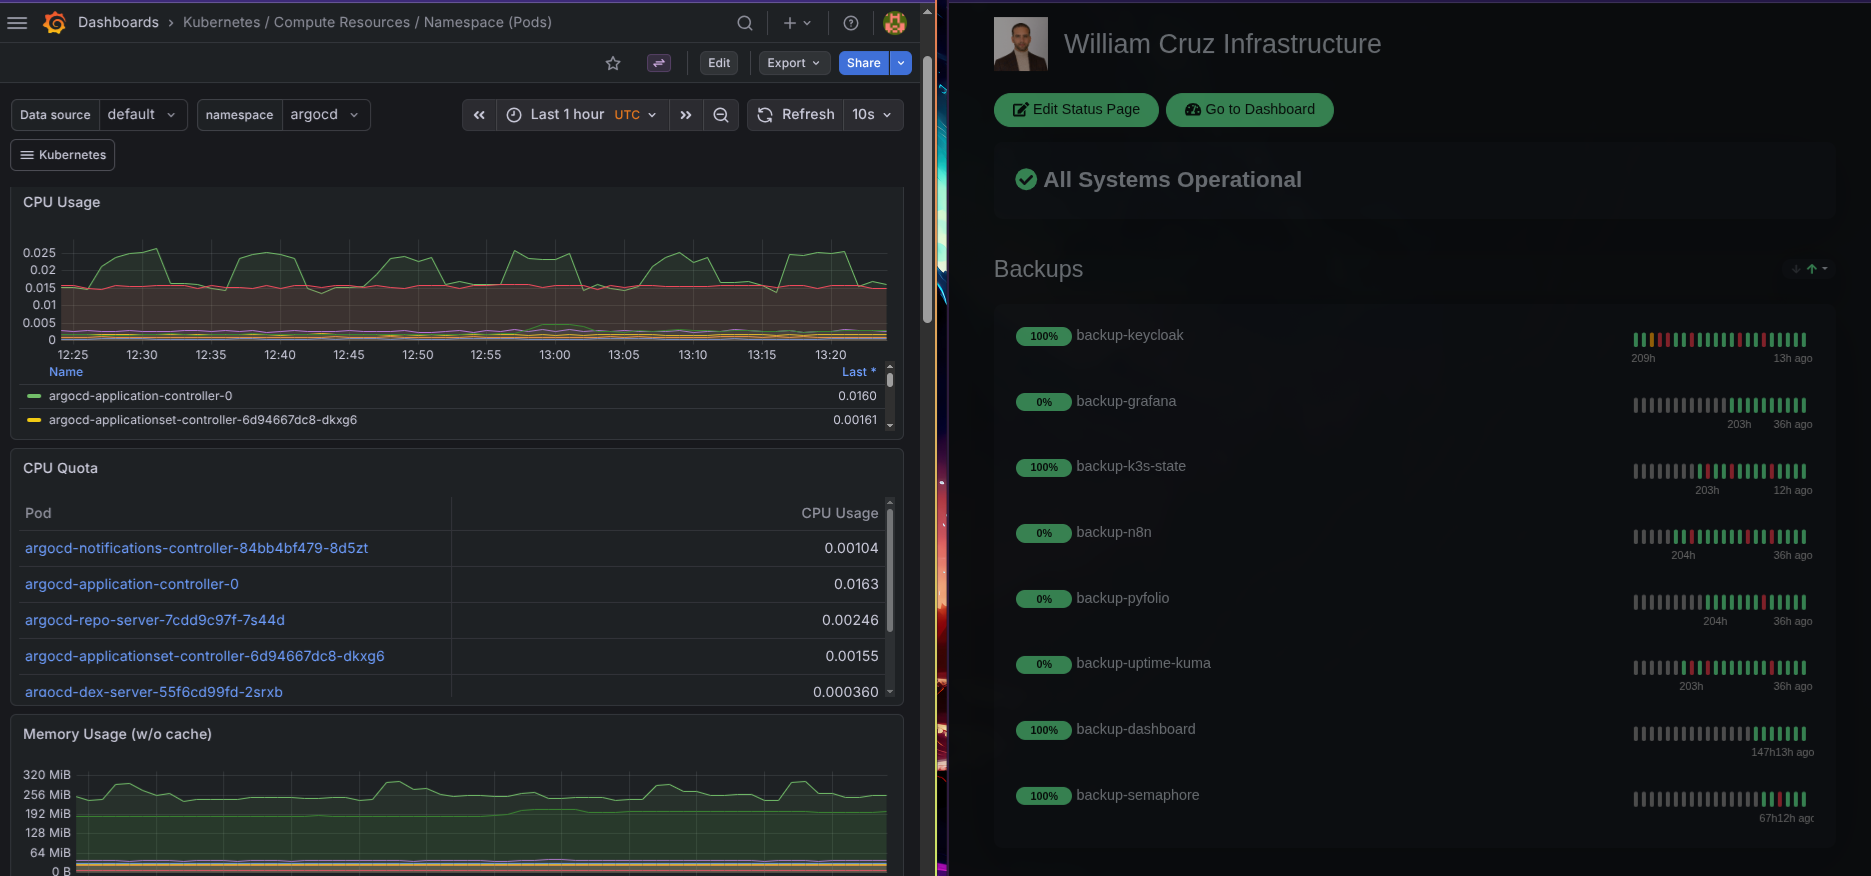Click the yellow color swatch of applicationset-controller
The image size is (1871, 876).
34,420
